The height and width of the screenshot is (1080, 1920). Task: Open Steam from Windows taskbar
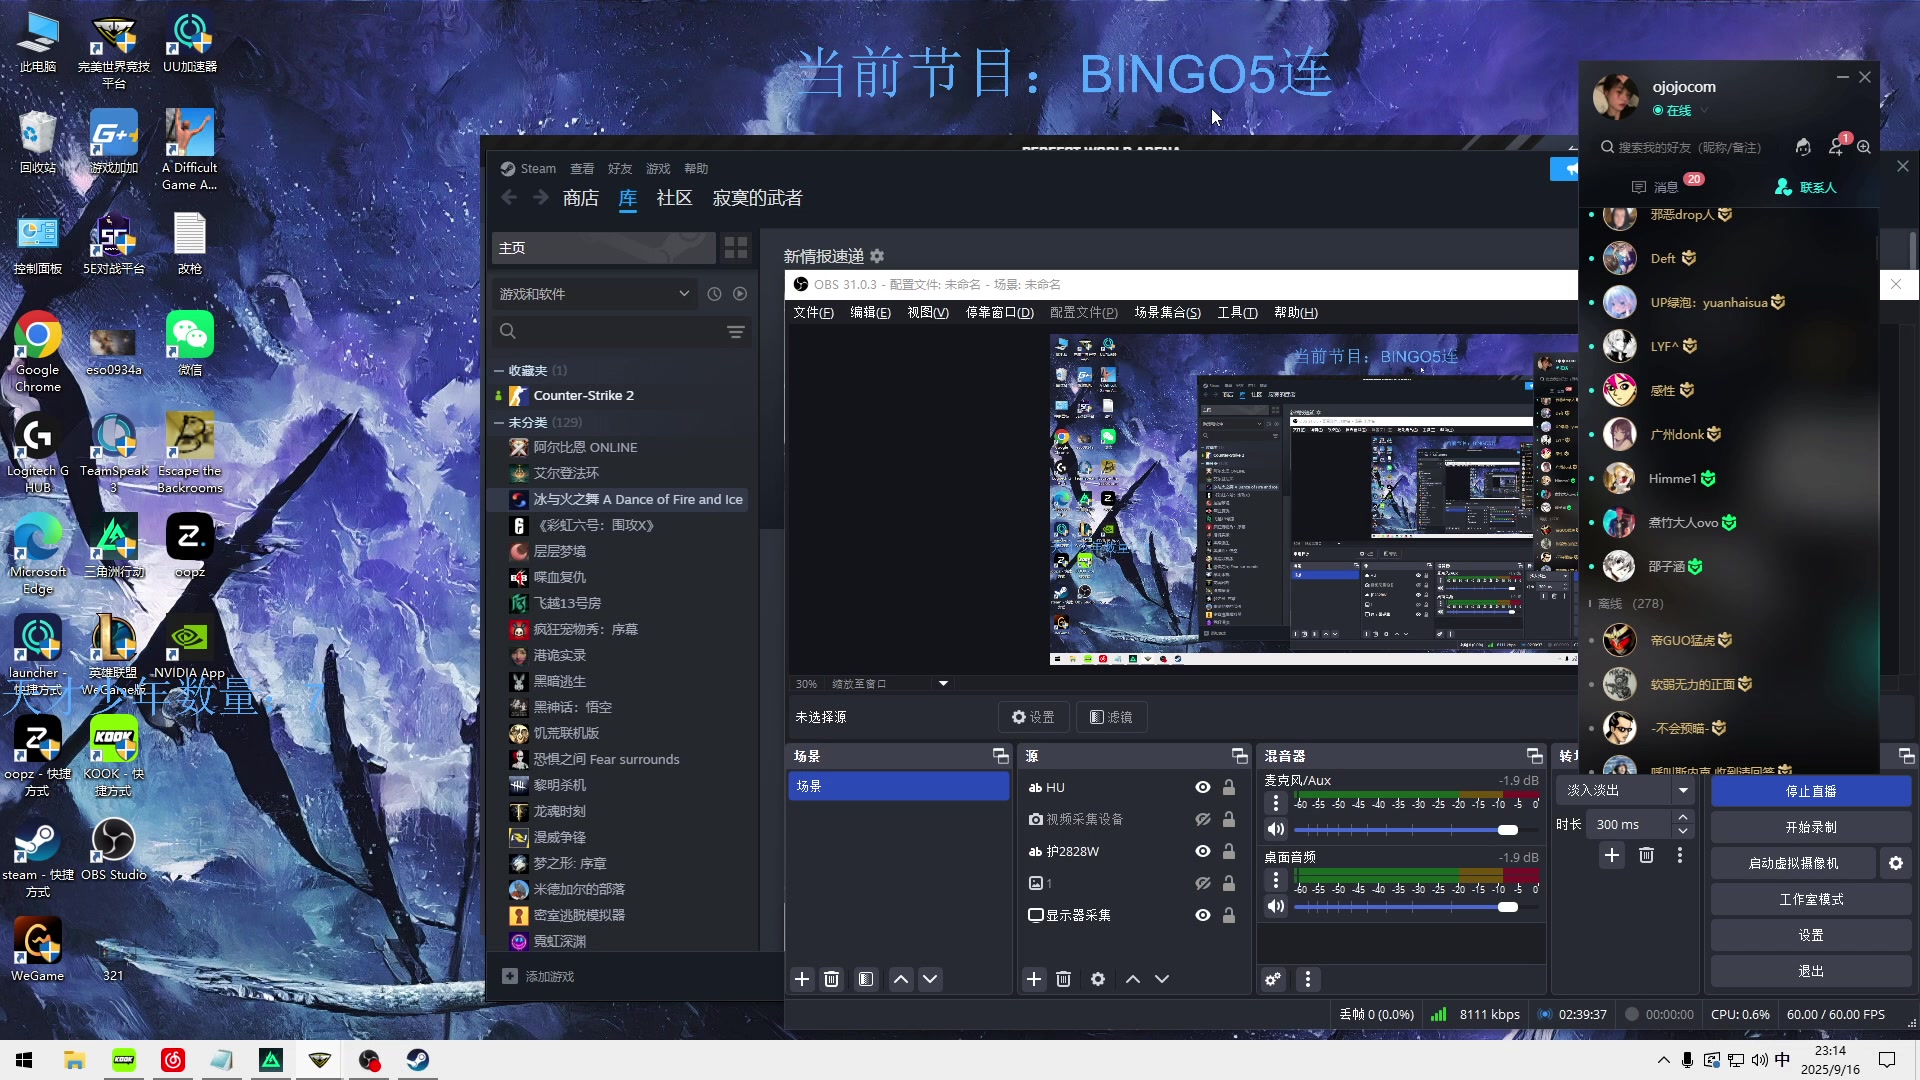[x=417, y=1060]
